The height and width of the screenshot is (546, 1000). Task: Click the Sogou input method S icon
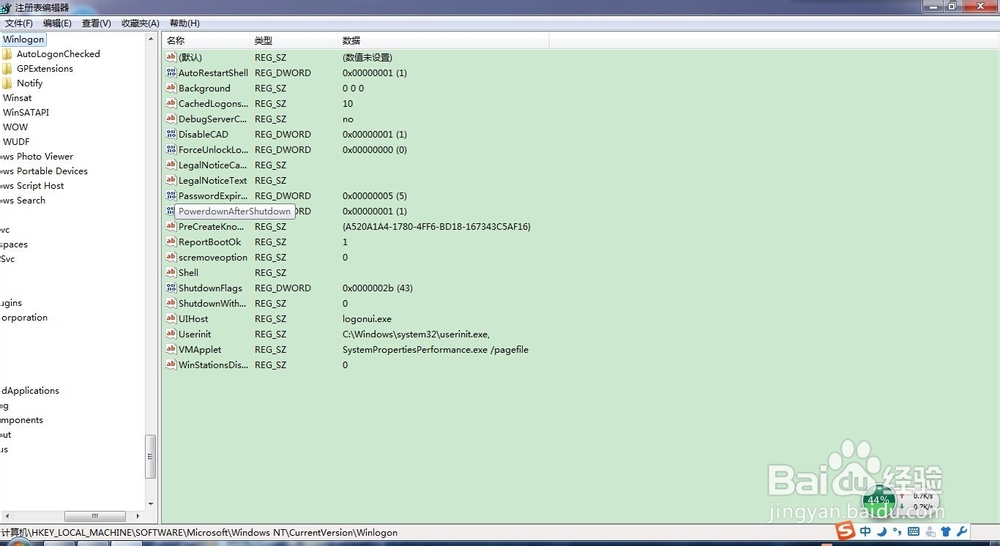click(x=846, y=531)
